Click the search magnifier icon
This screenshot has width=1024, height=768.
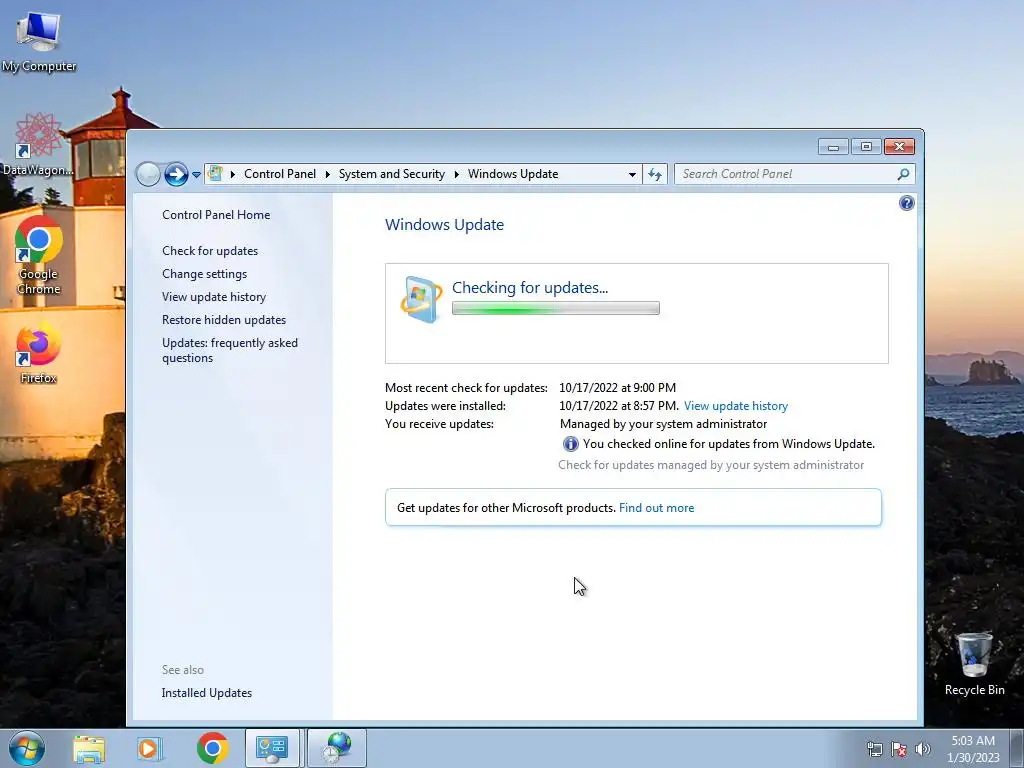(x=903, y=174)
